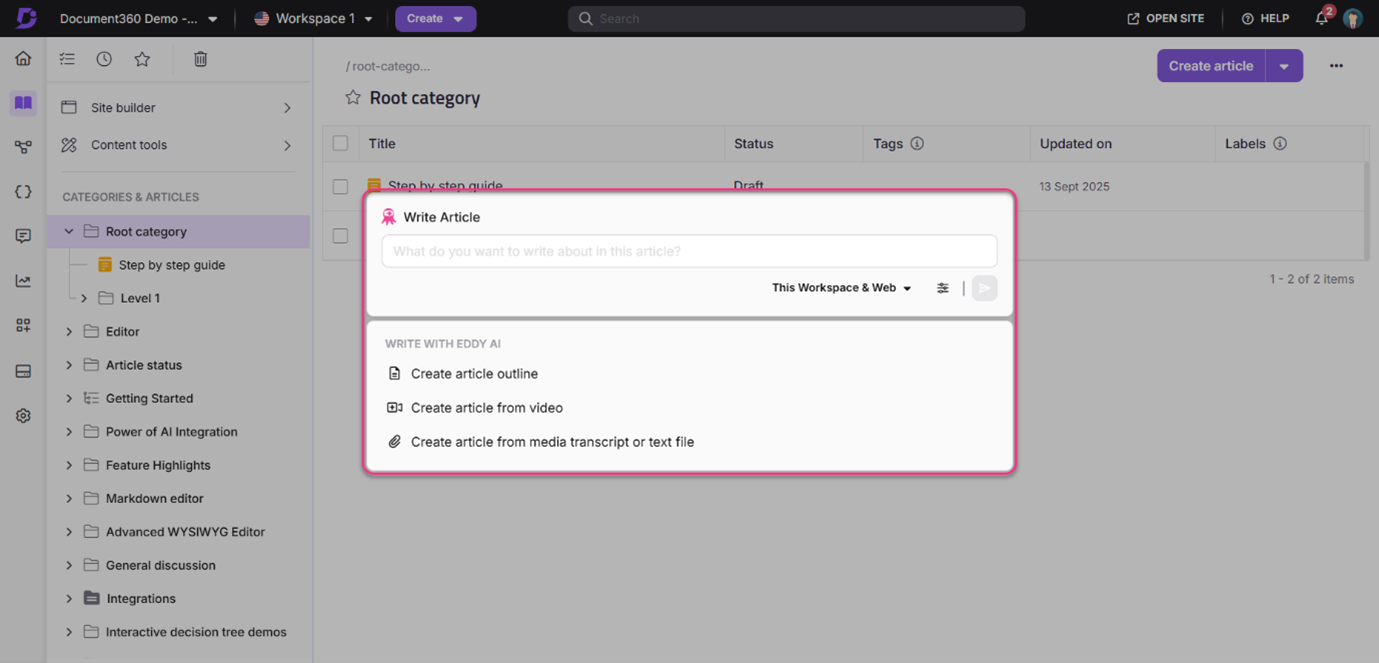Open the Documentation book icon
Screen dimensions: 1379x663
pos(23,102)
